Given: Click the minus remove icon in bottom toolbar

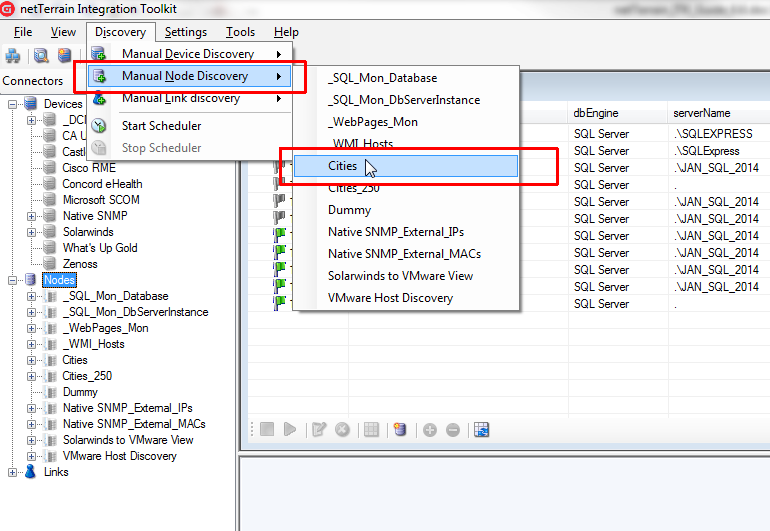Looking at the screenshot, I should pos(453,430).
